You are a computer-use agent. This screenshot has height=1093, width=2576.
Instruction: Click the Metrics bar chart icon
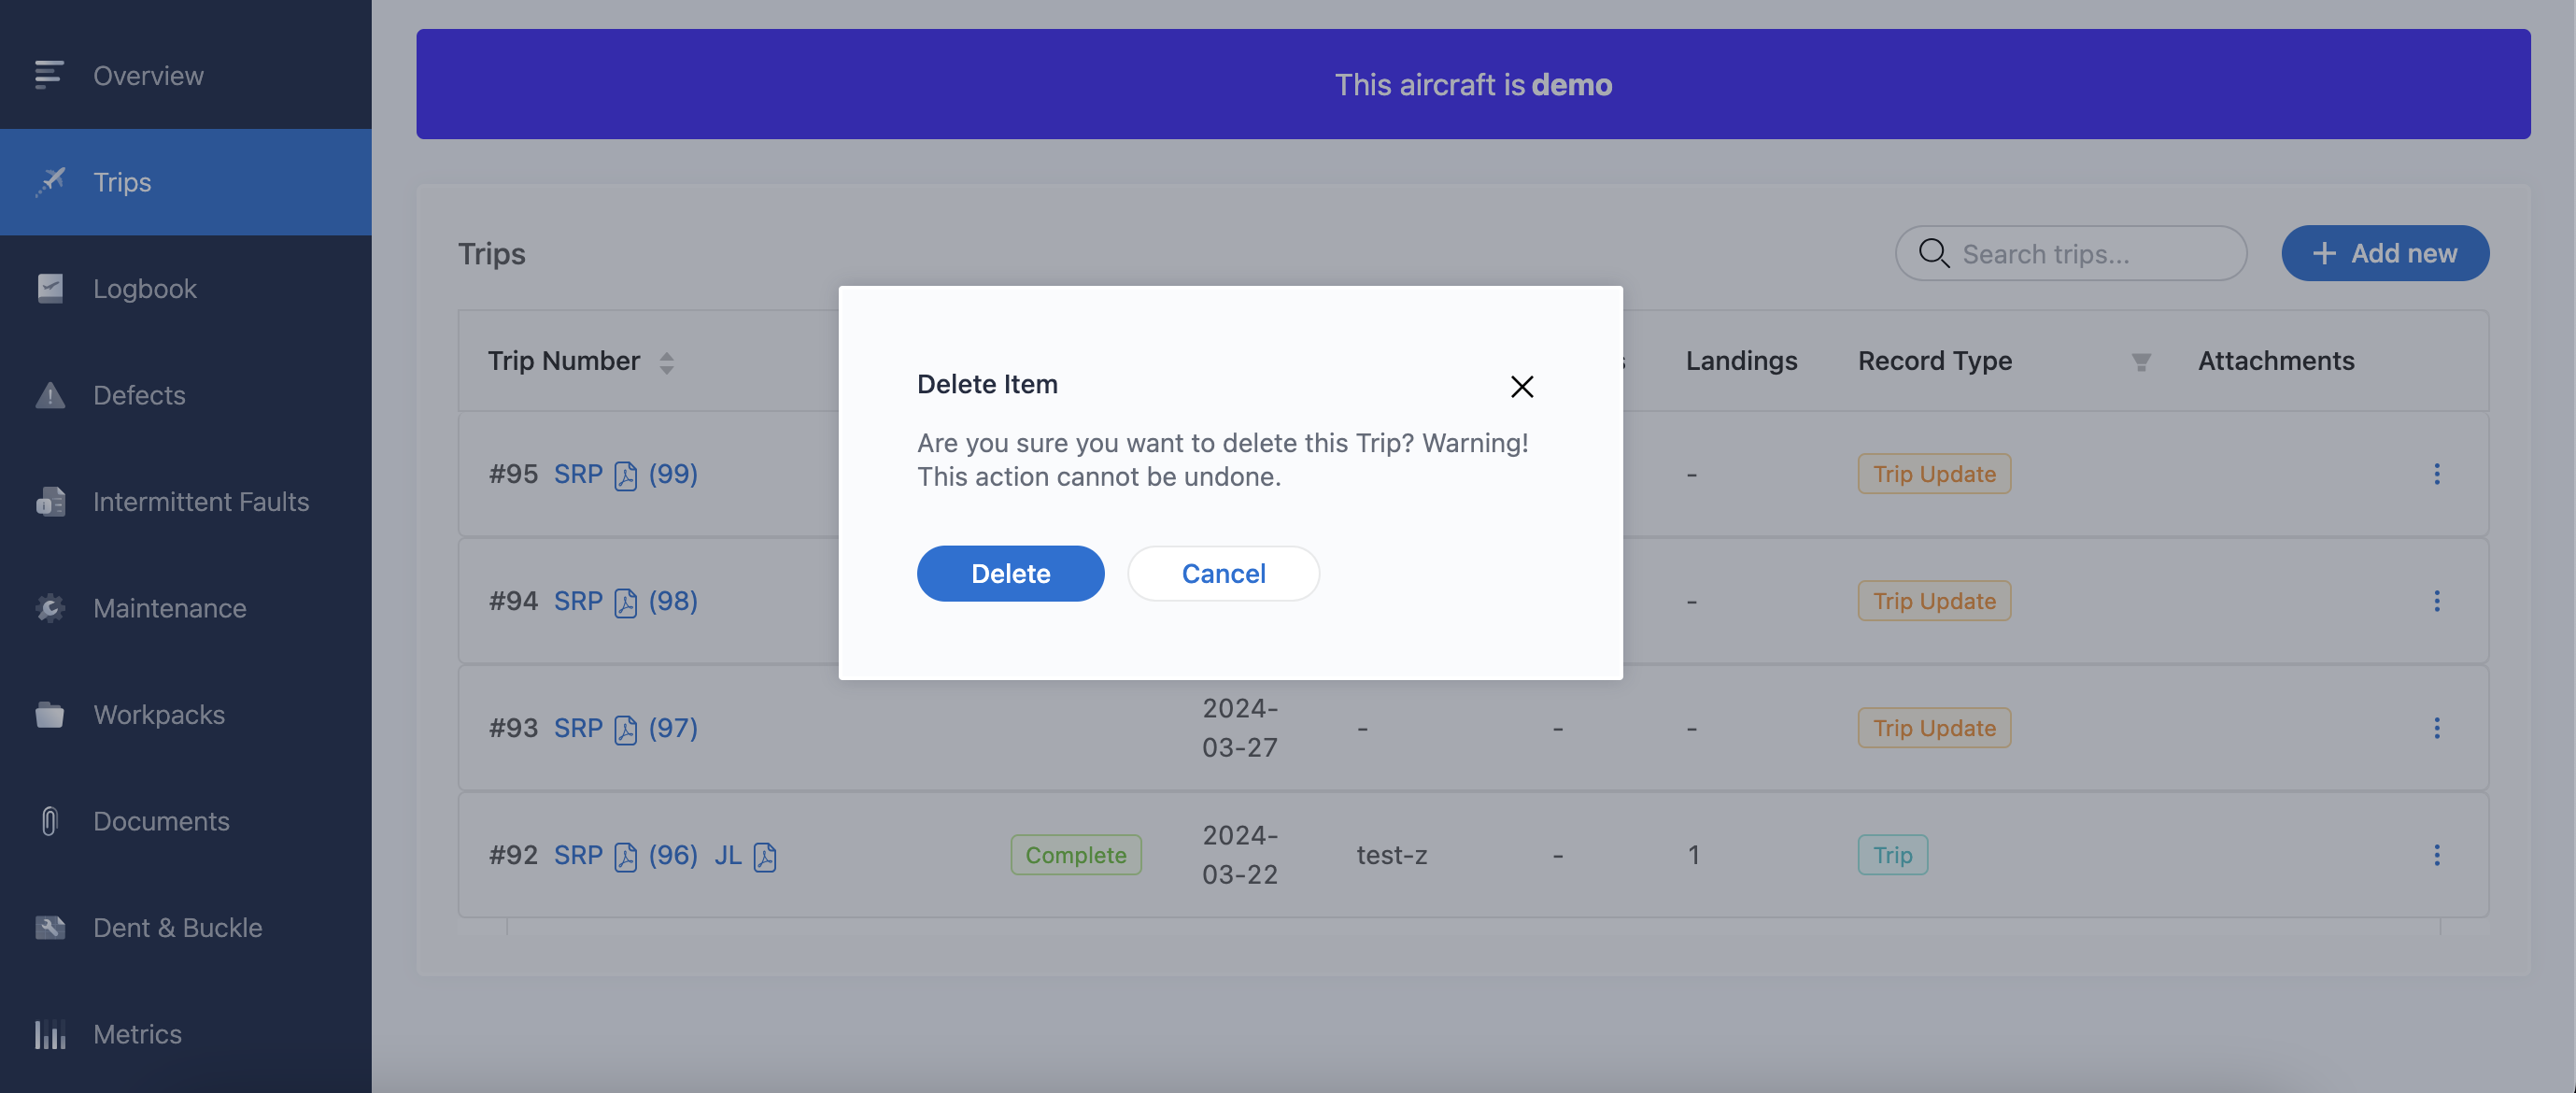49,1034
